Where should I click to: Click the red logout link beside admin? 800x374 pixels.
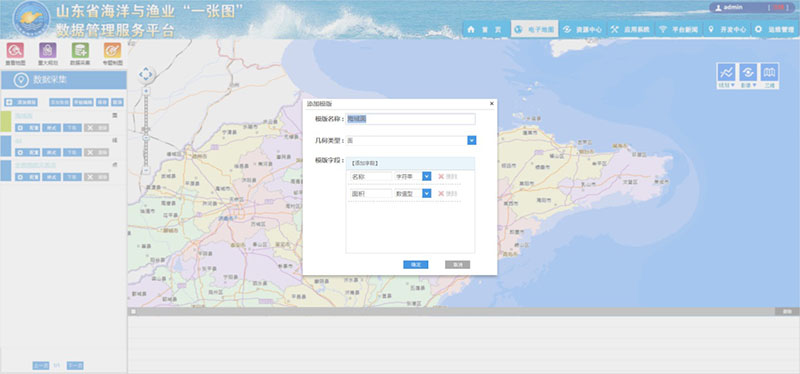778,8
